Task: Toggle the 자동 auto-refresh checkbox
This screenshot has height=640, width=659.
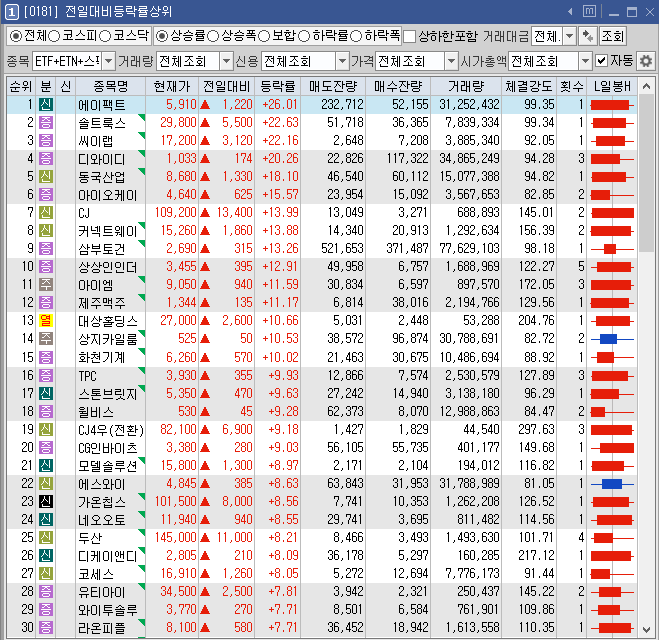Action: 601,61
